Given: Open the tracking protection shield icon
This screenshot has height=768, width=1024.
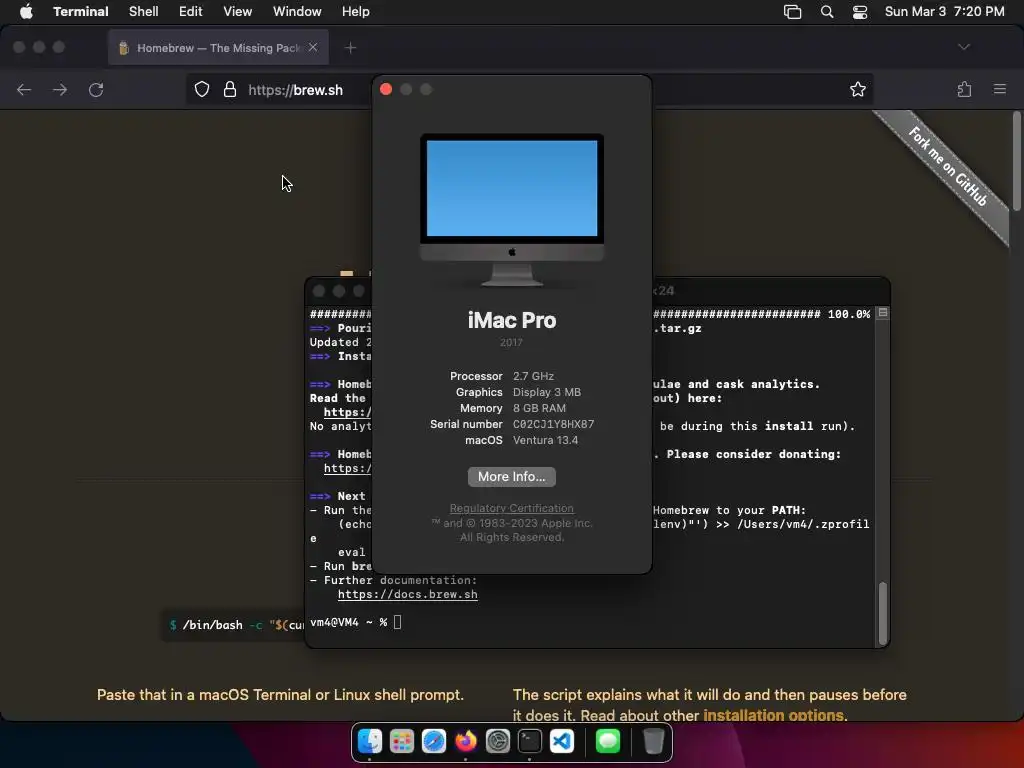Looking at the screenshot, I should (x=202, y=89).
